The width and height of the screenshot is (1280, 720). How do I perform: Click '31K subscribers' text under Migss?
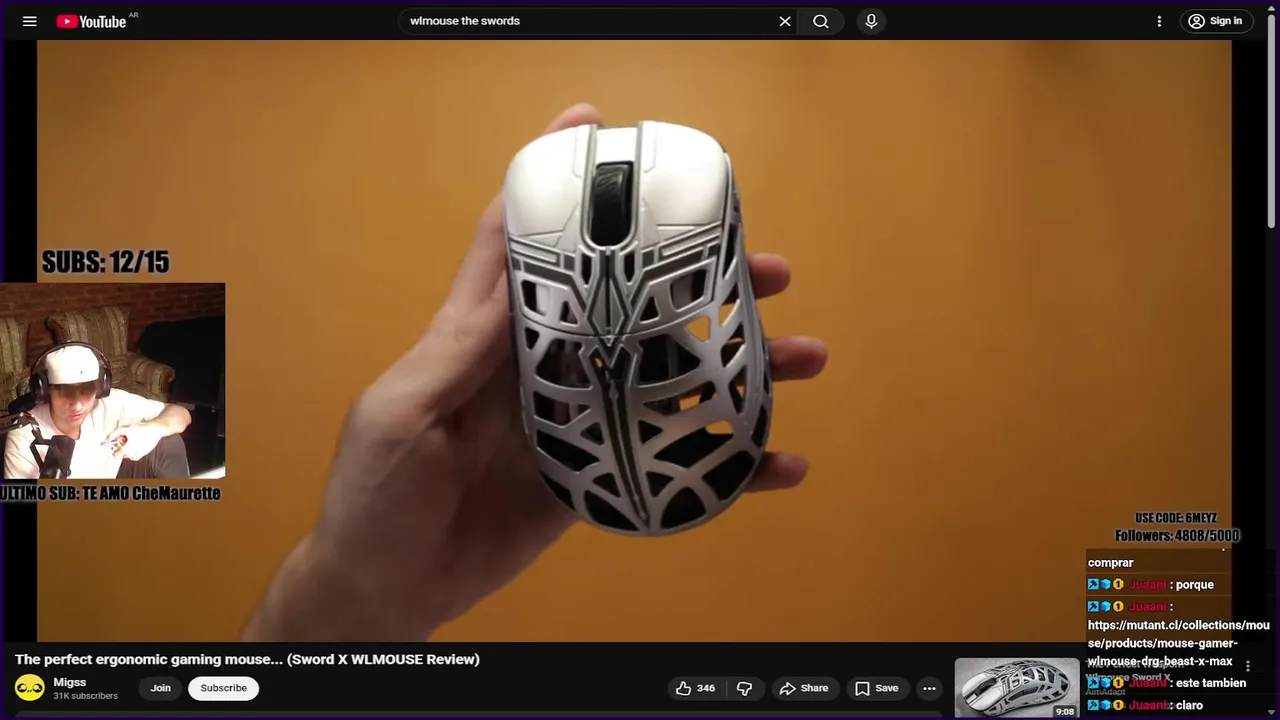click(86, 696)
